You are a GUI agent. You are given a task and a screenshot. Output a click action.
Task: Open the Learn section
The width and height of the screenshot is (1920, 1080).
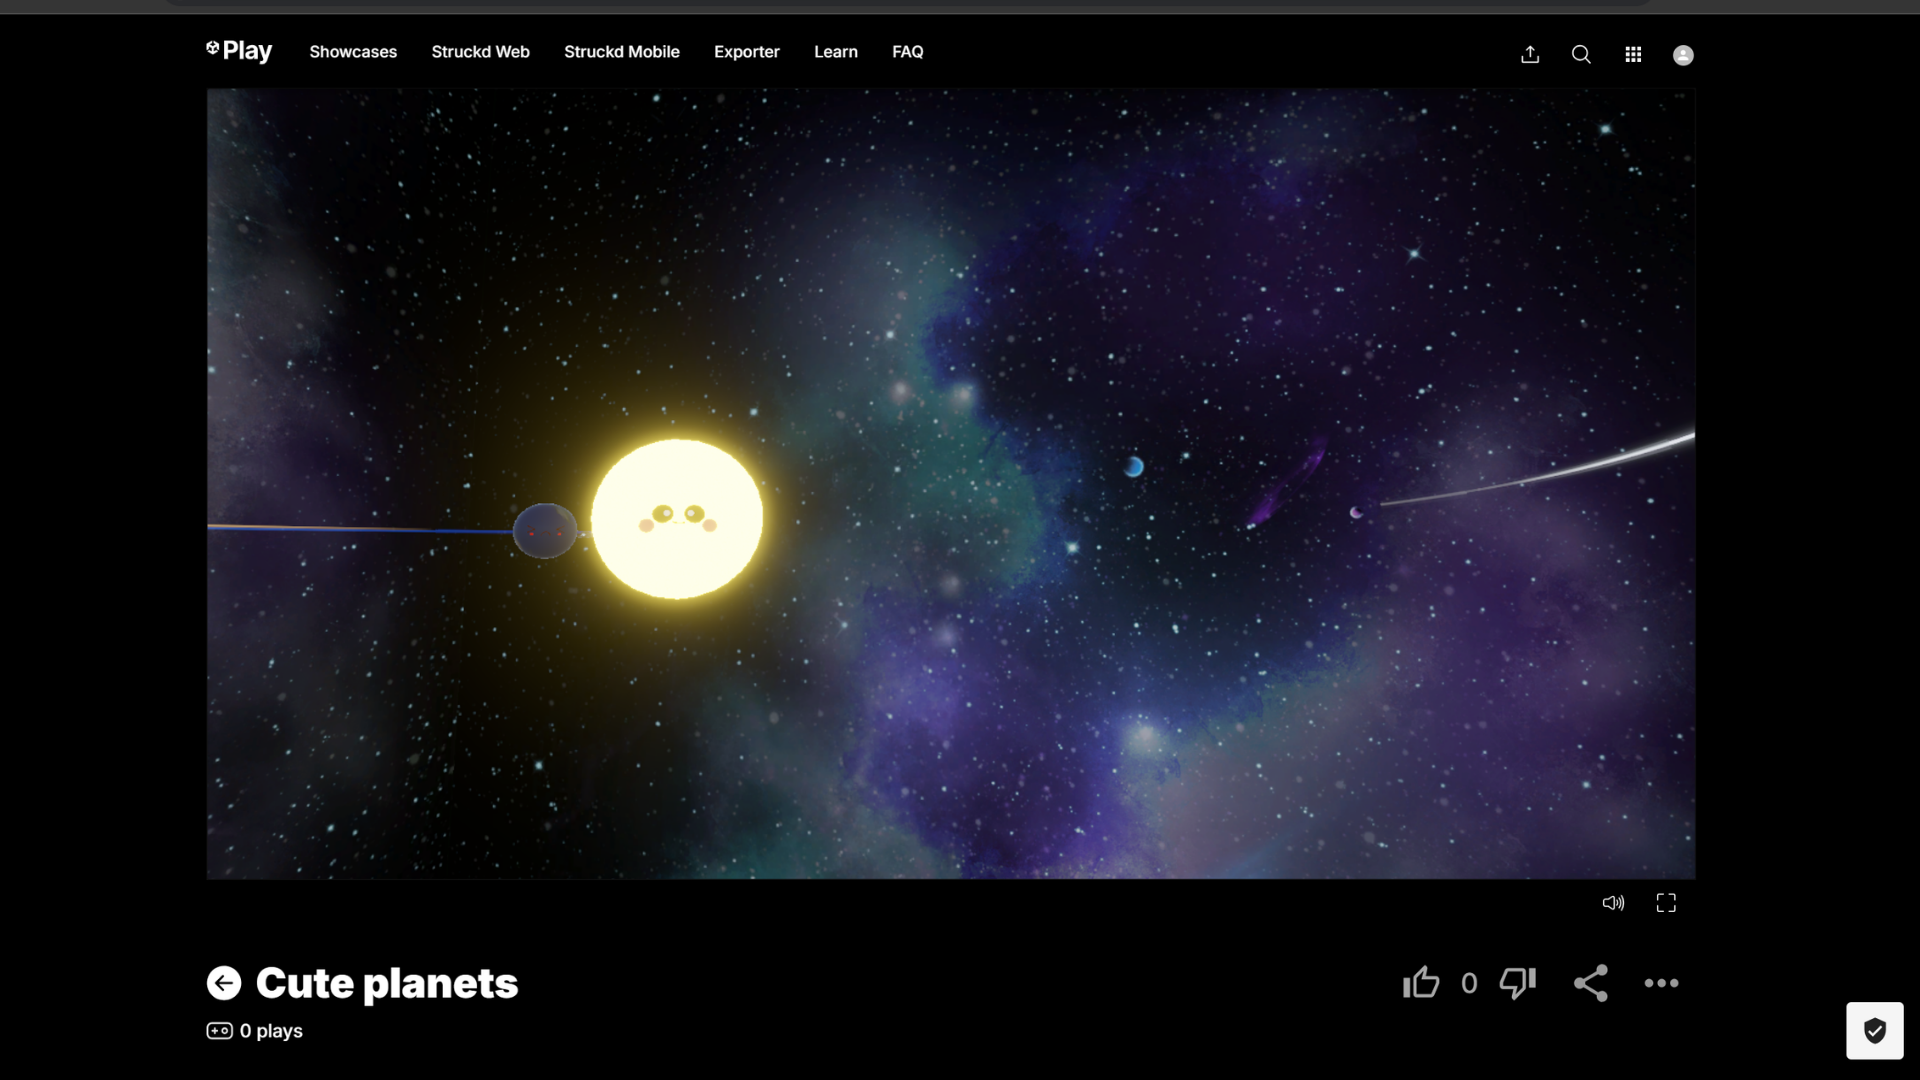point(835,52)
